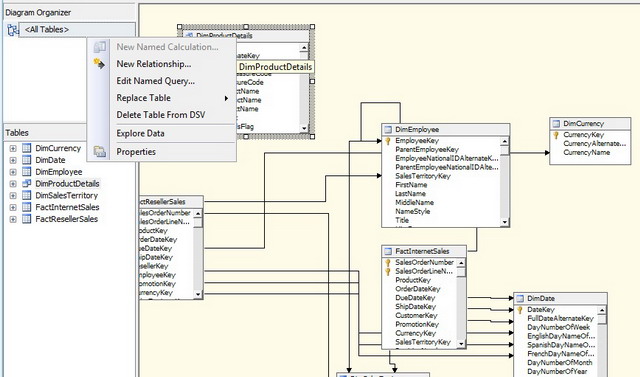Click the table icon in the DimCurrency diagram header

[556, 123]
